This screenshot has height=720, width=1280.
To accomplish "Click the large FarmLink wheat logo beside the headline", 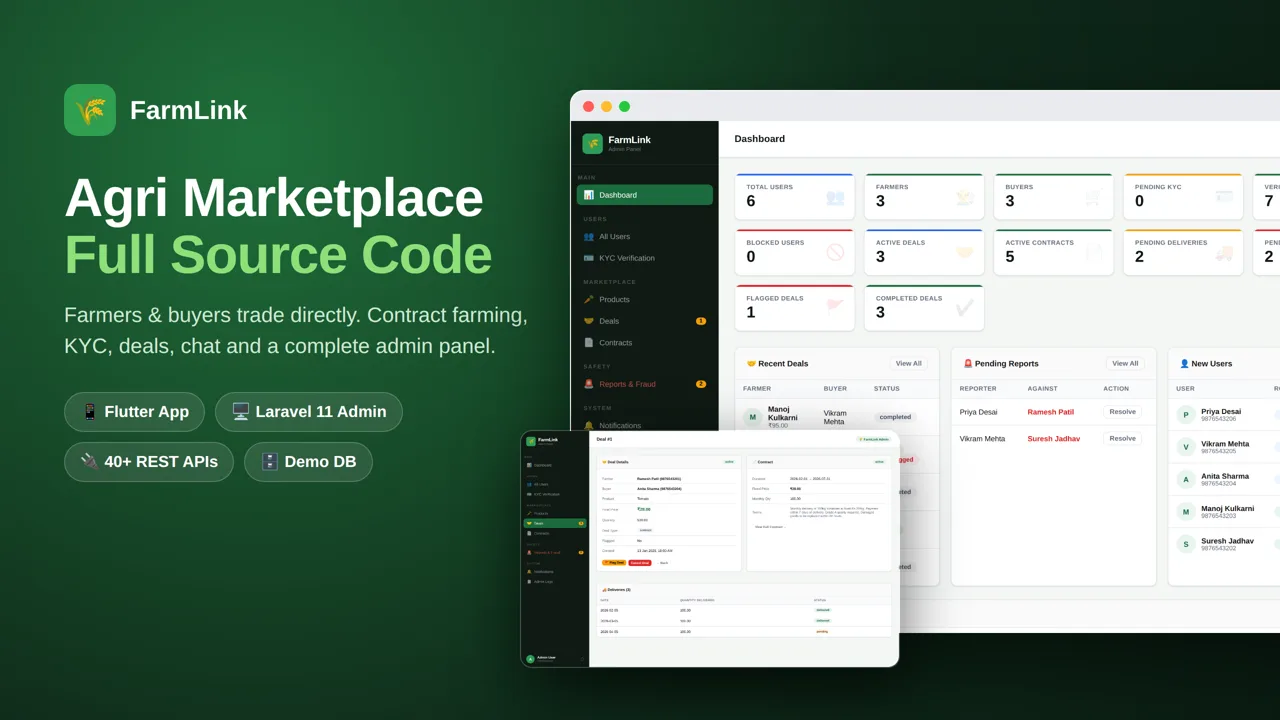I will point(90,110).
